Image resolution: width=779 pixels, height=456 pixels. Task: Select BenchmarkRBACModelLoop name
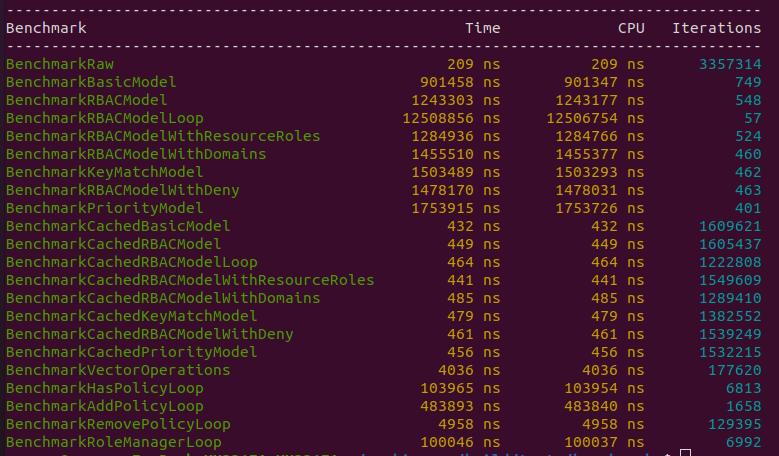(x=105, y=118)
